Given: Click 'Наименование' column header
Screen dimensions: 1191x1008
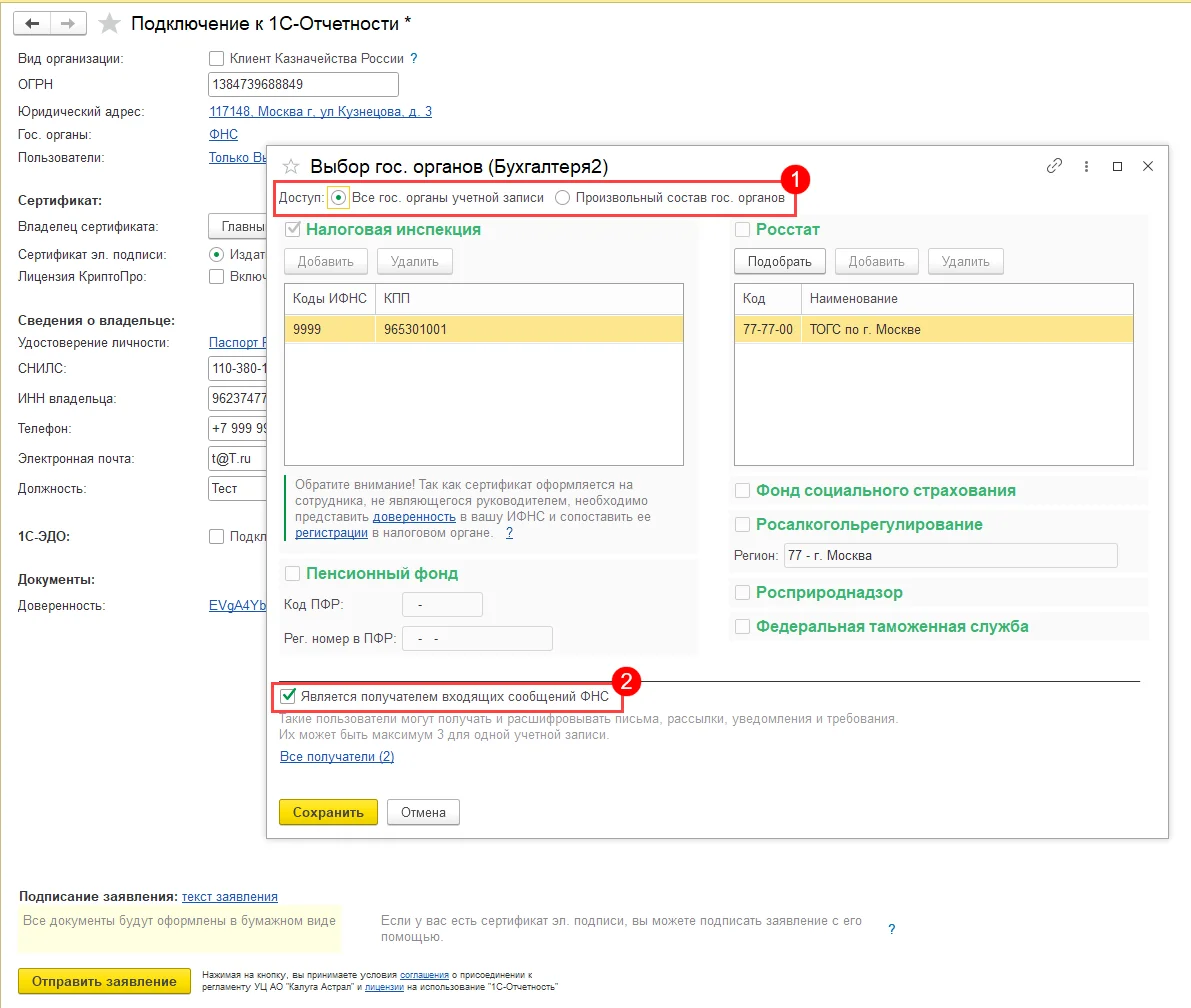Looking at the screenshot, I should [967, 299].
